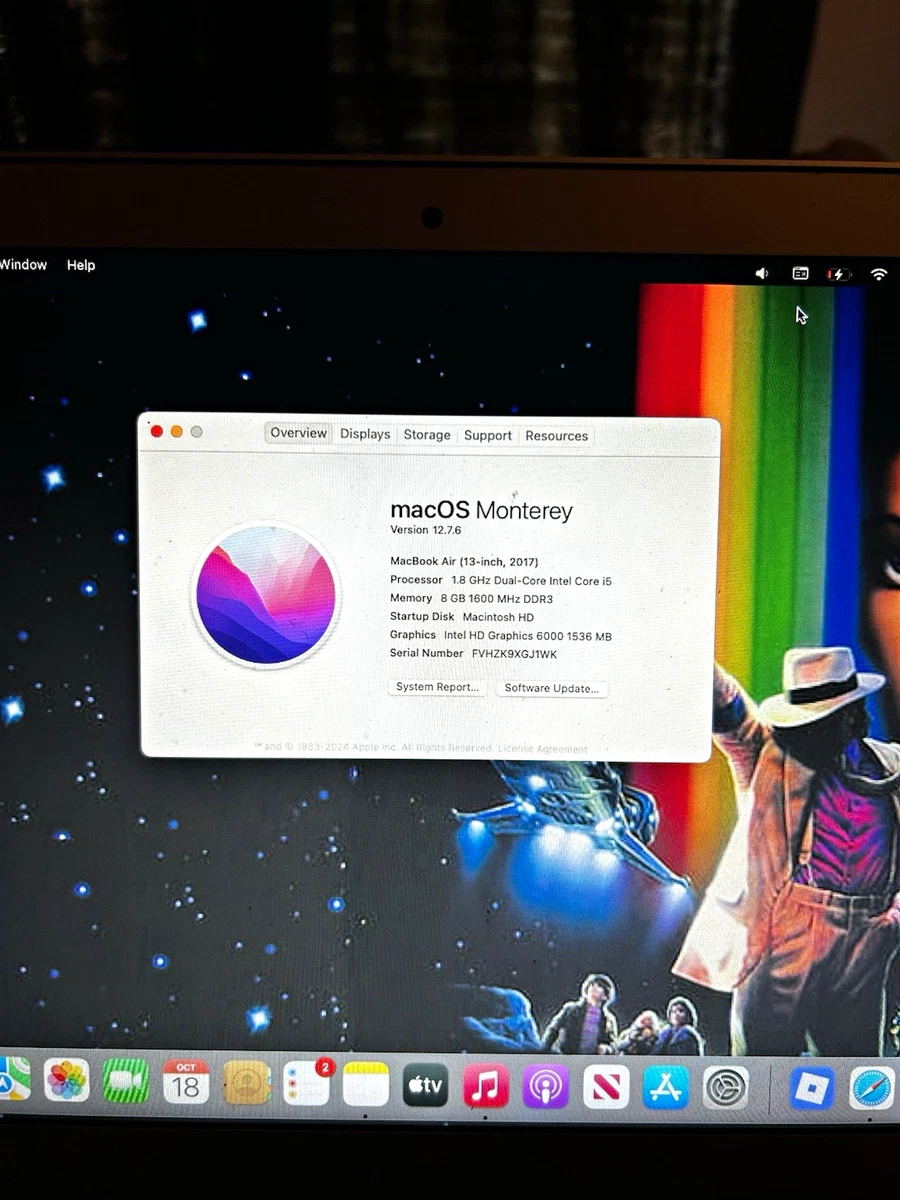The height and width of the screenshot is (1200, 900).
Task: Close the About This Mac window
Action: tap(157, 431)
